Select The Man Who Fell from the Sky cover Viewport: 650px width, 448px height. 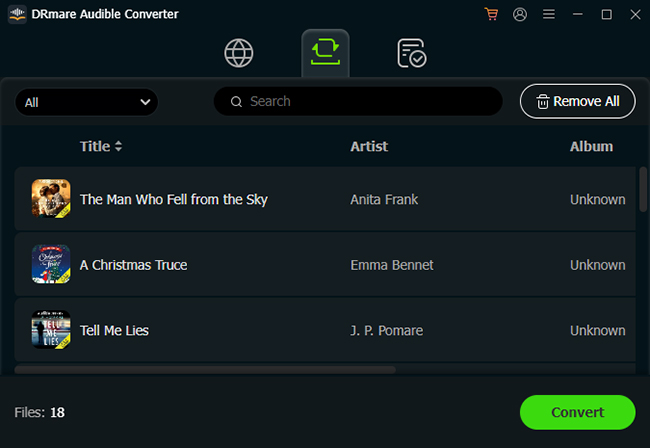coord(51,199)
